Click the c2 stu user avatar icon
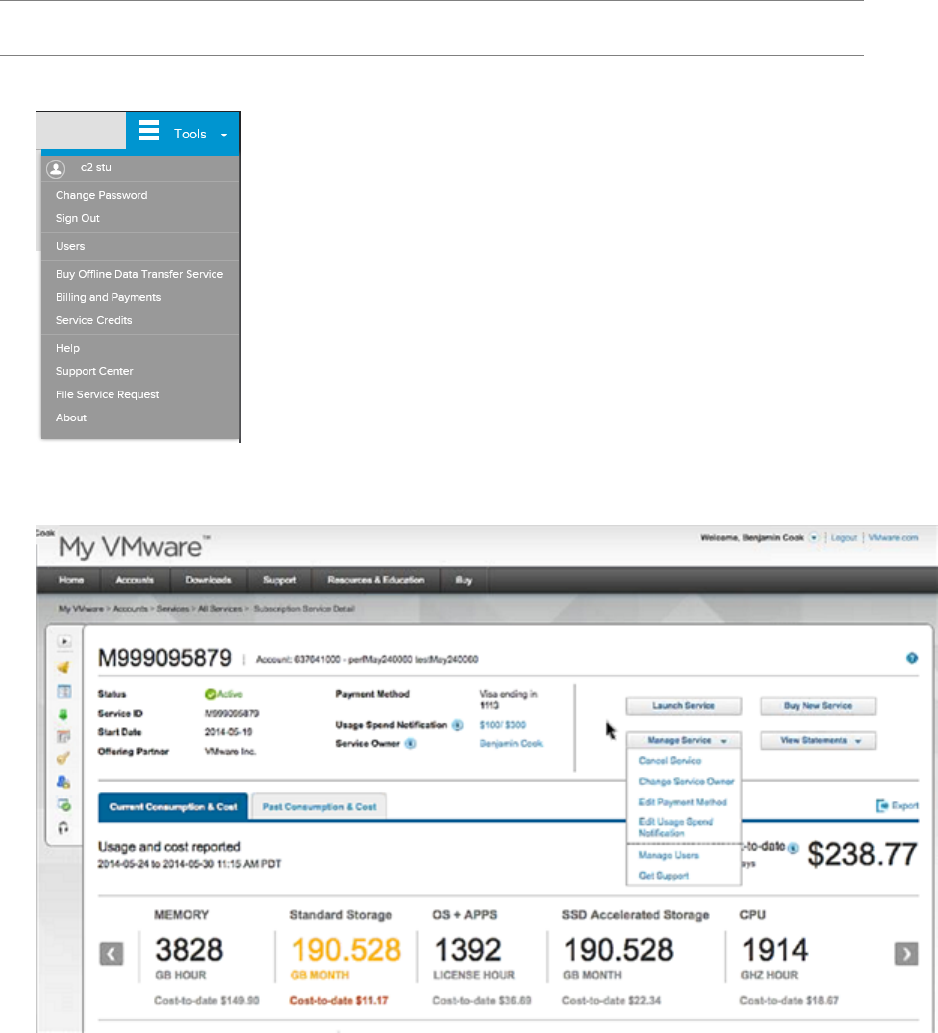The width and height of the screenshot is (938, 1033). (56, 169)
